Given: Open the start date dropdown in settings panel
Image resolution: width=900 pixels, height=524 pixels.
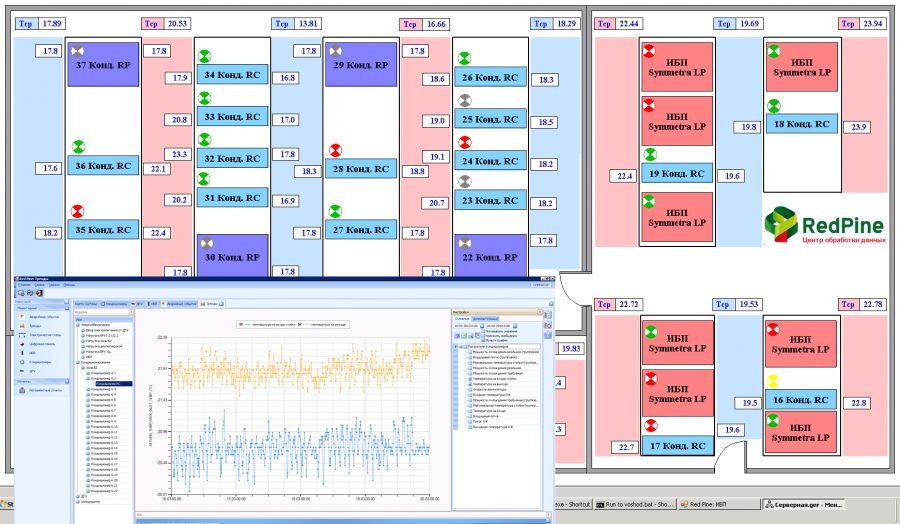Looking at the screenshot, I should pos(482,326).
